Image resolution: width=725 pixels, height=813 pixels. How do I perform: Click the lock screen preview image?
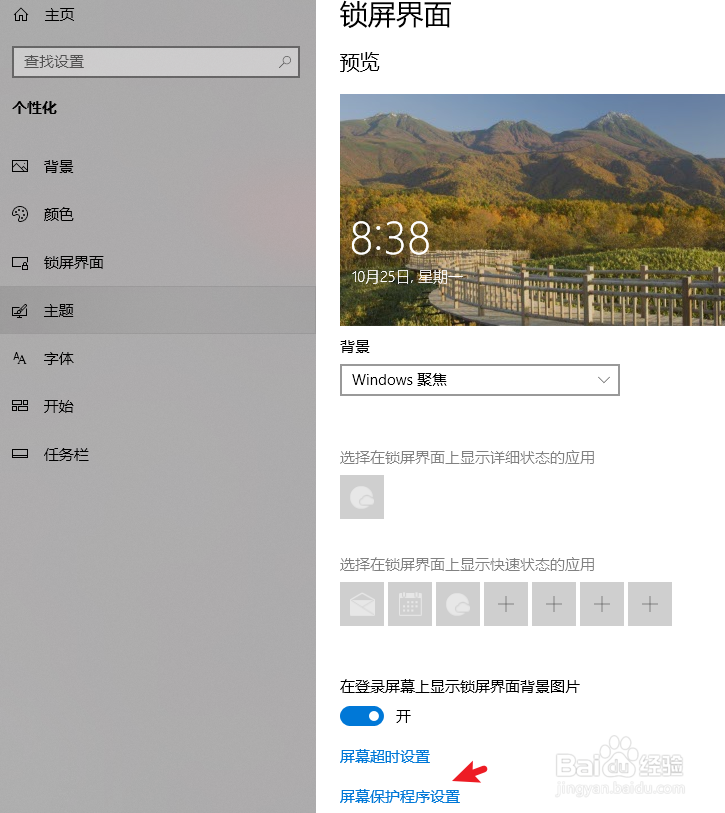[x=532, y=209]
